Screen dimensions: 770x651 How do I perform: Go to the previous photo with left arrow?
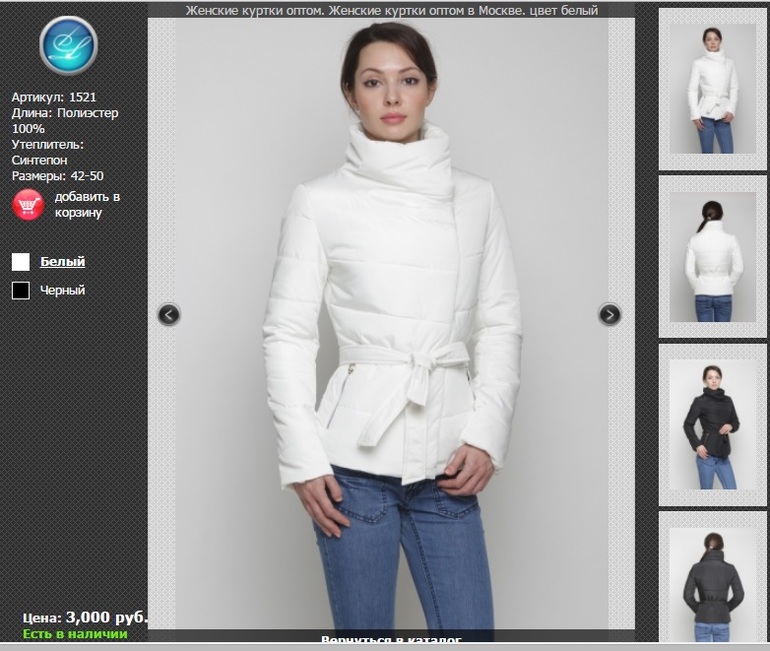click(x=169, y=315)
